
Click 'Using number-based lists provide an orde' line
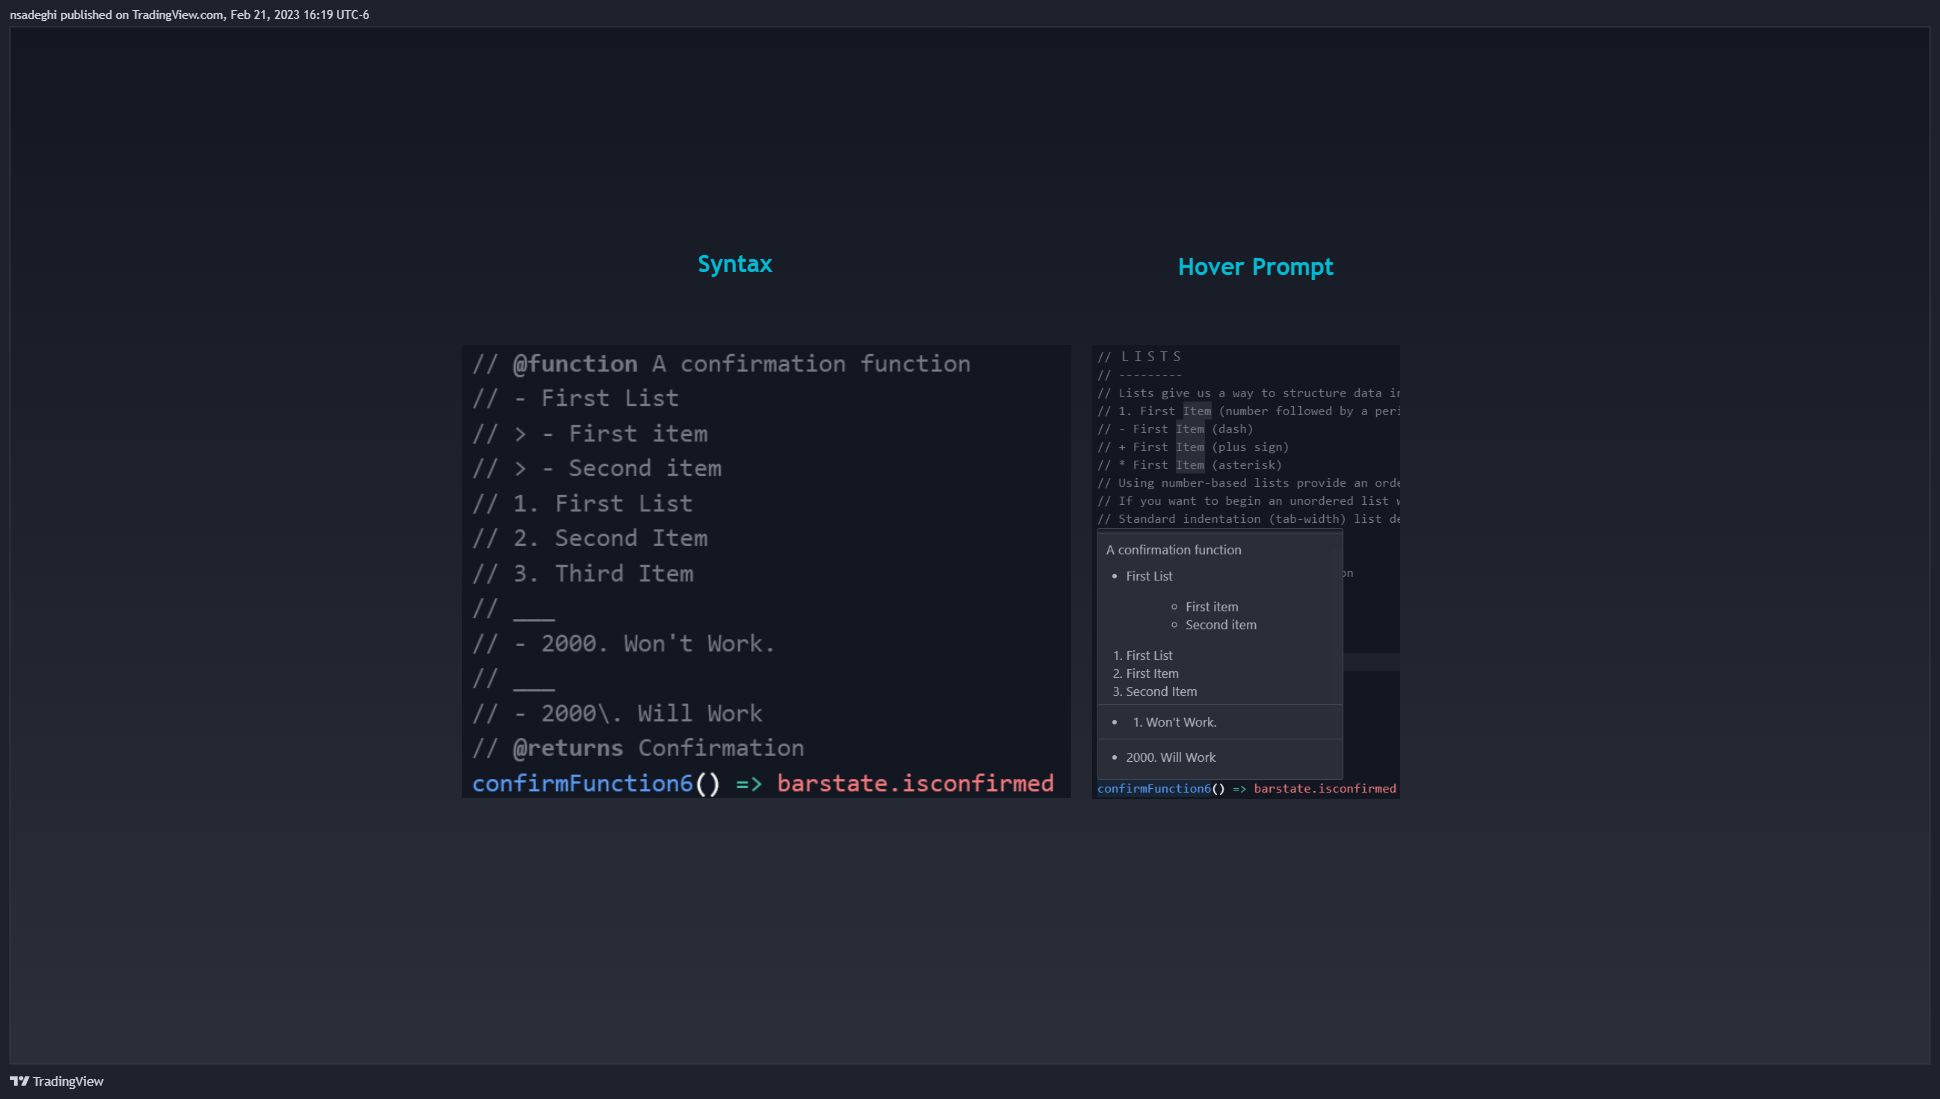pyautogui.click(x=1248, y=483)
